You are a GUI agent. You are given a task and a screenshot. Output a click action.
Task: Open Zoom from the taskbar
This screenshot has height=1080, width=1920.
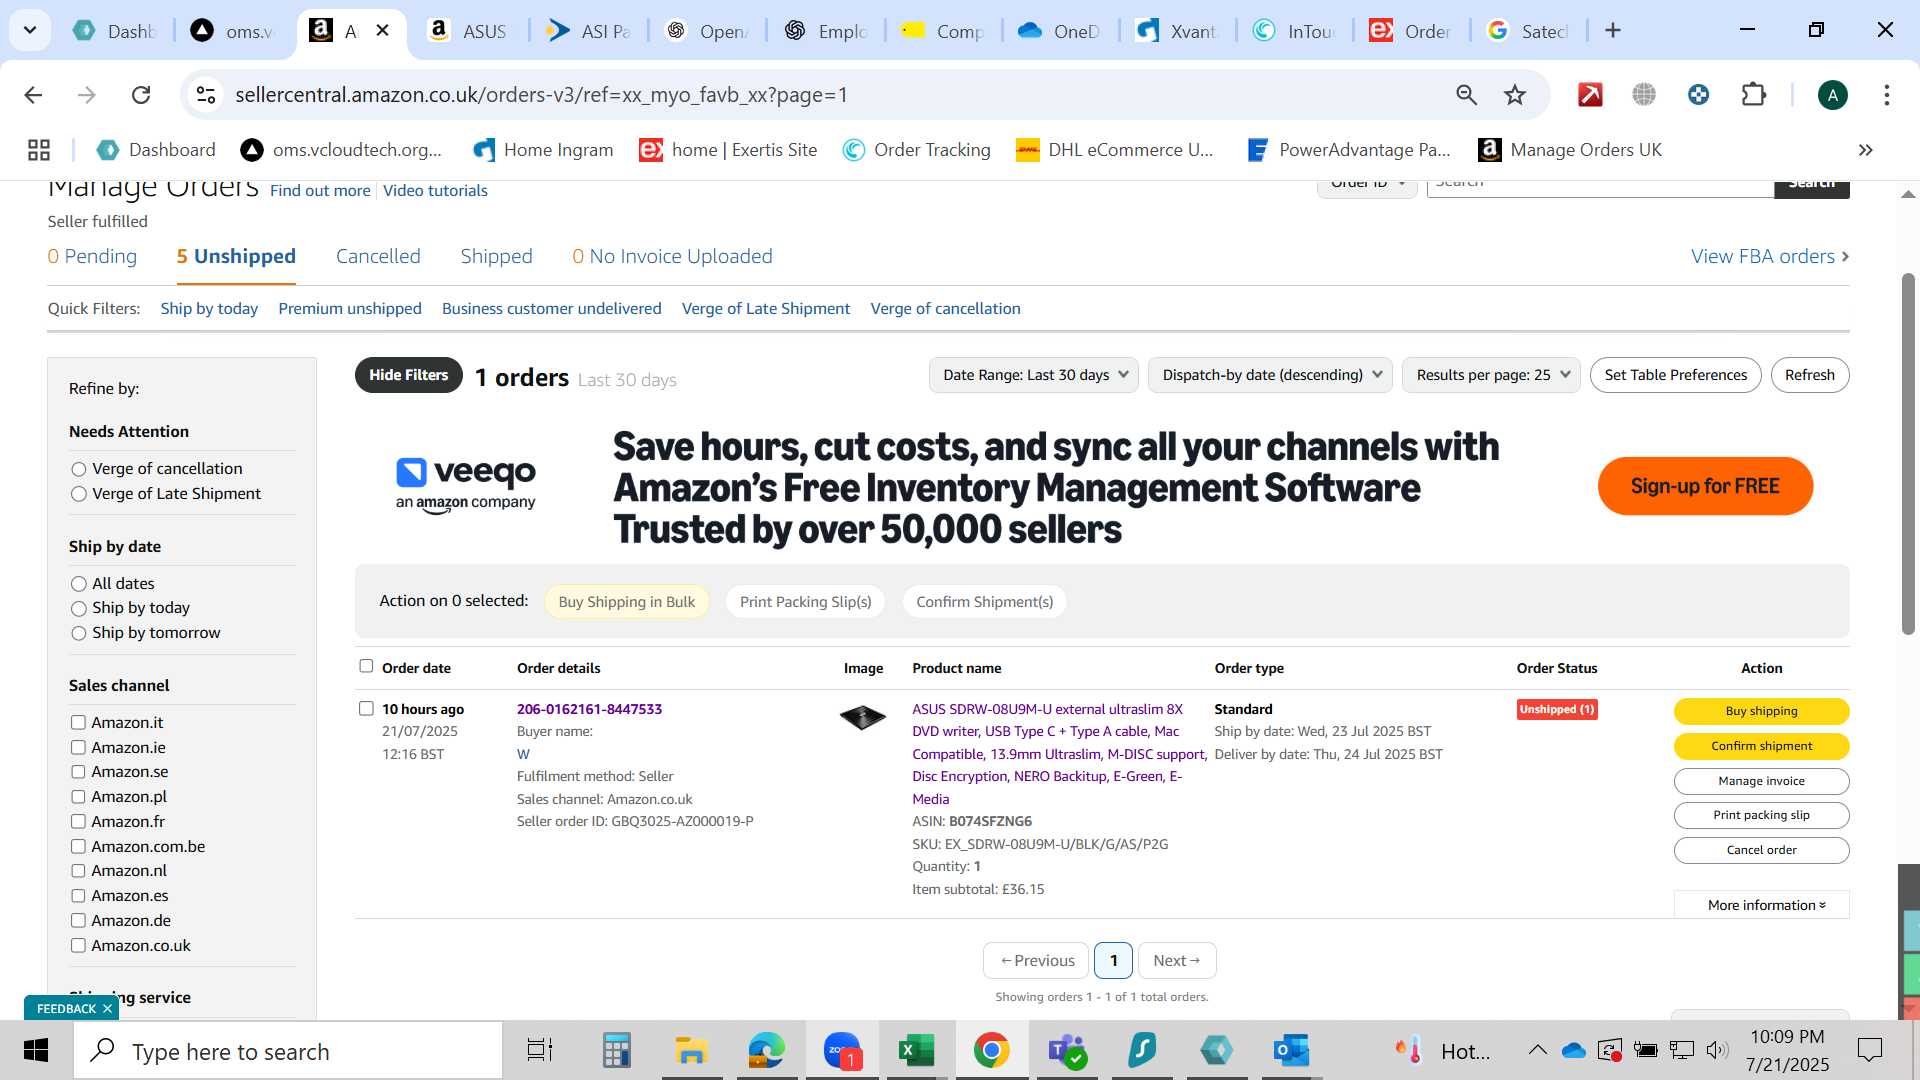tap(843, 1051)
